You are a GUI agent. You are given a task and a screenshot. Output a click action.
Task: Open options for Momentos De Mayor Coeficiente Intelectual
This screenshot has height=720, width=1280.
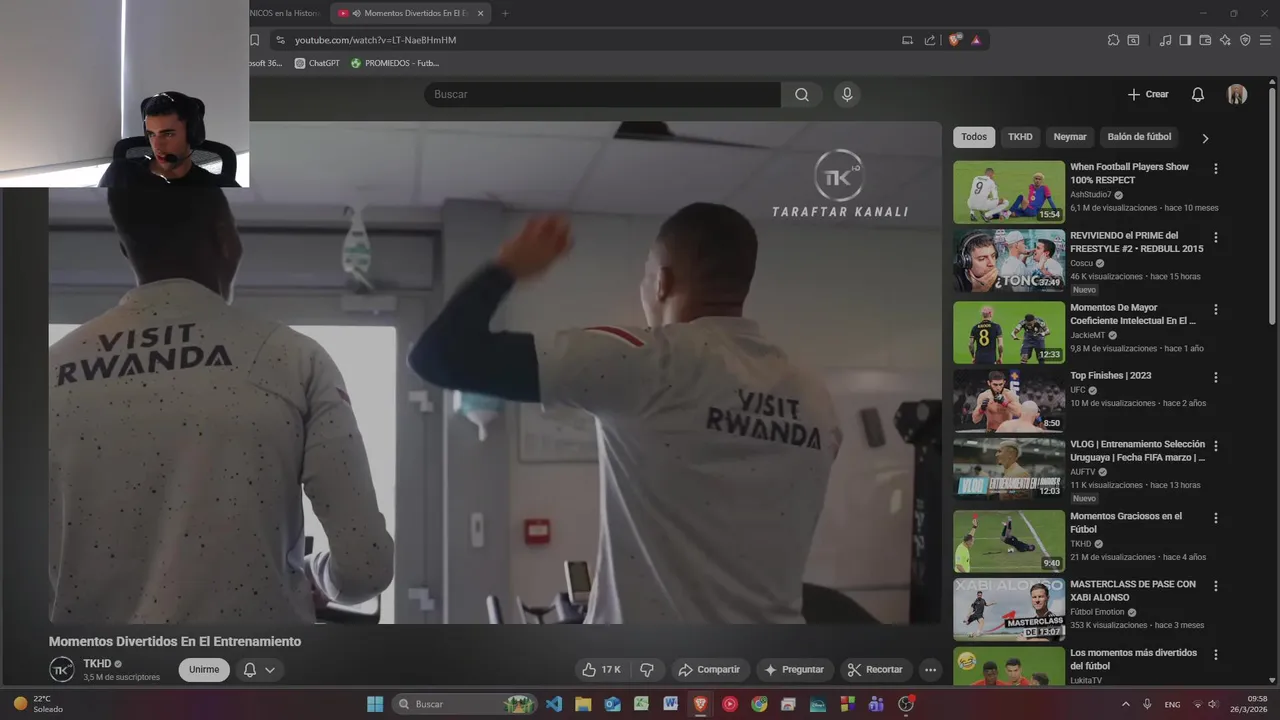point(1216,310)
